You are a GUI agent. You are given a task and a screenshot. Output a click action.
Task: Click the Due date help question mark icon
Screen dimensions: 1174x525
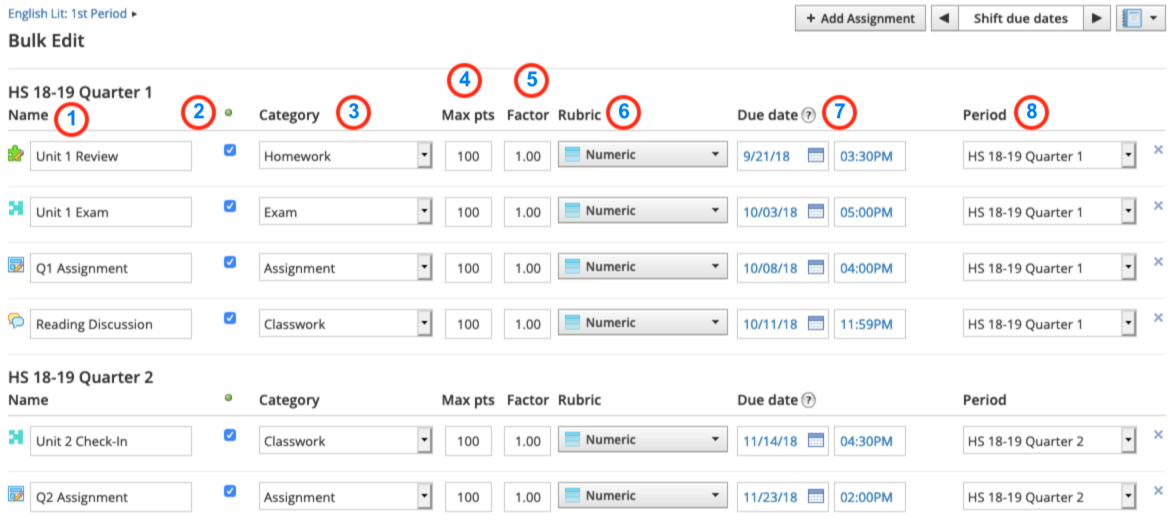pos(808,115)
